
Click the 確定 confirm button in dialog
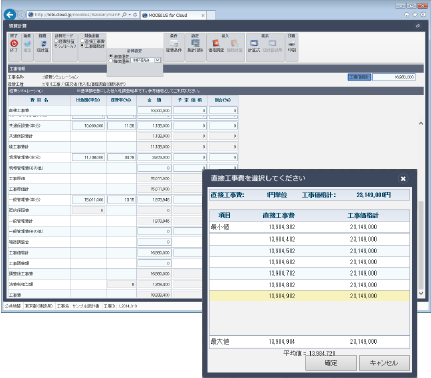pos(331,363)
